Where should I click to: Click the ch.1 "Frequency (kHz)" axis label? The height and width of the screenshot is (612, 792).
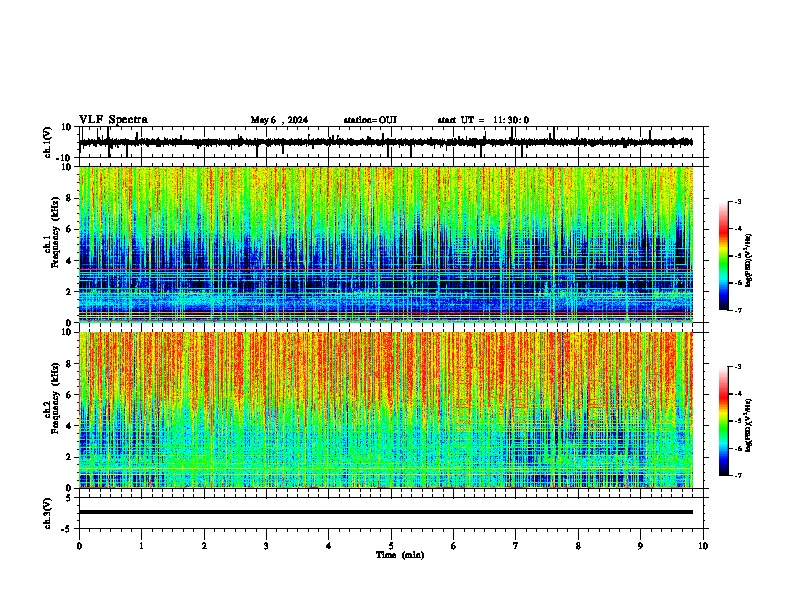(x=55, y=231)
